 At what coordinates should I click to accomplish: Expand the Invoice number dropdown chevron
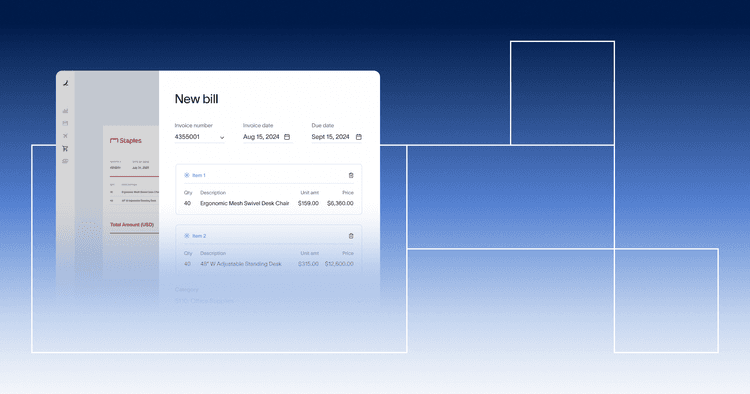point(222,138)
